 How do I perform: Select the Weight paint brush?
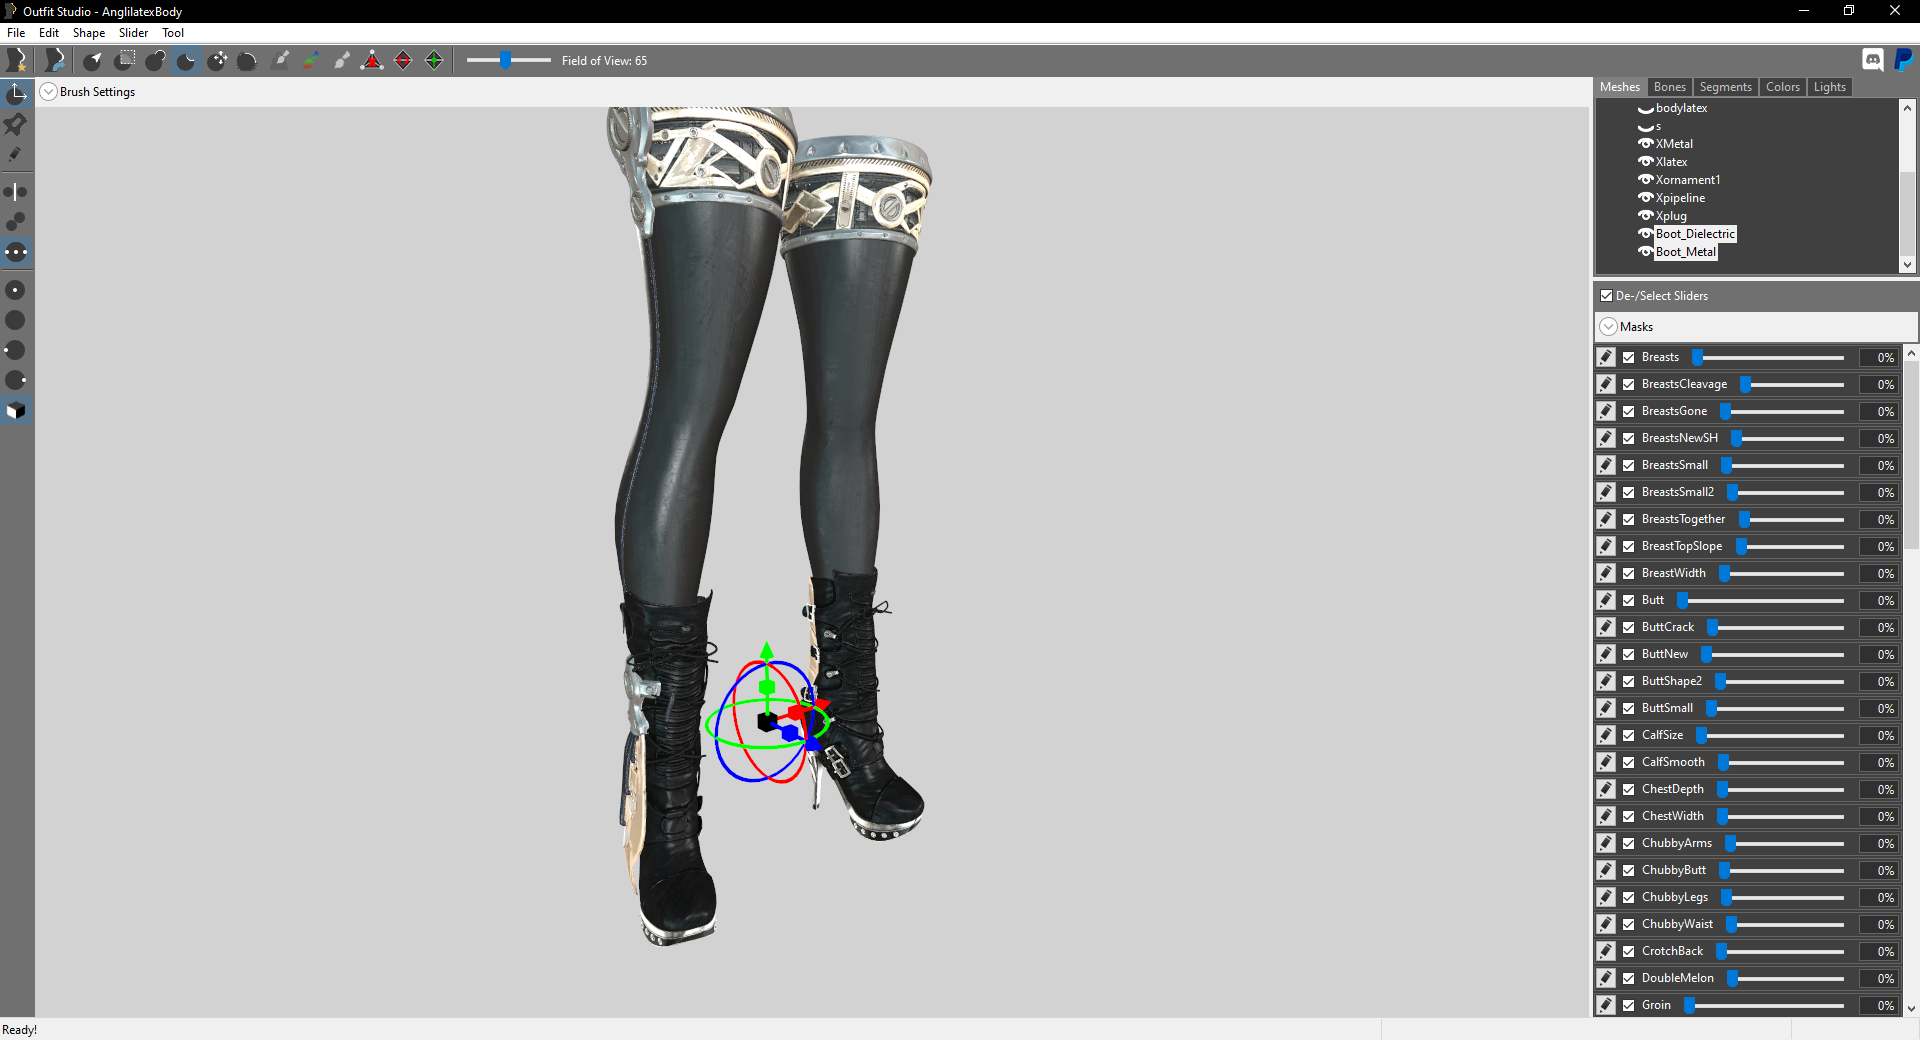click(281, 61)
